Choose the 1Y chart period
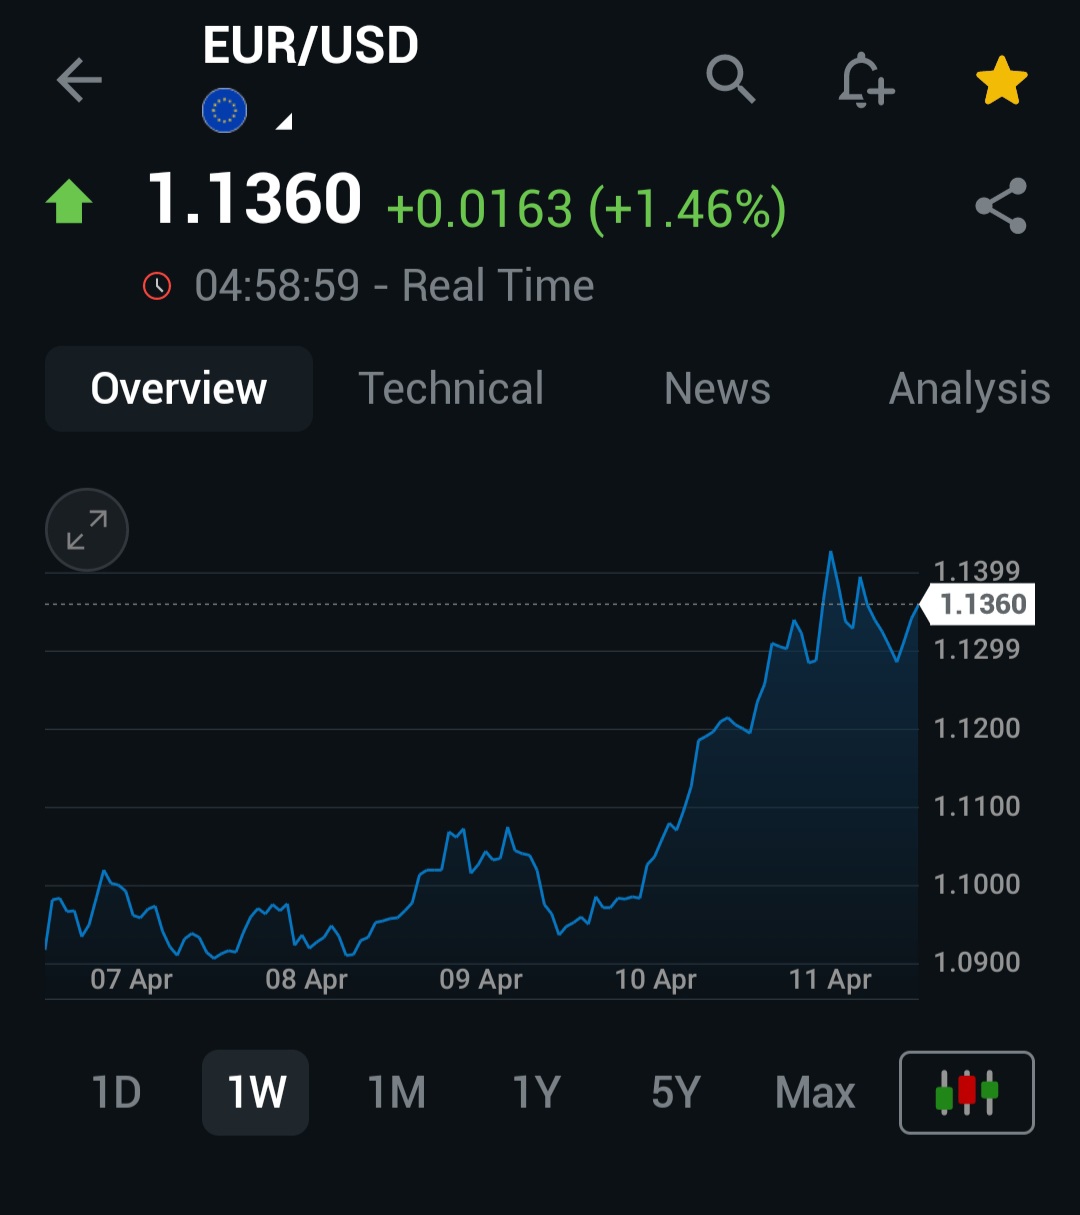 [536, 1093]
